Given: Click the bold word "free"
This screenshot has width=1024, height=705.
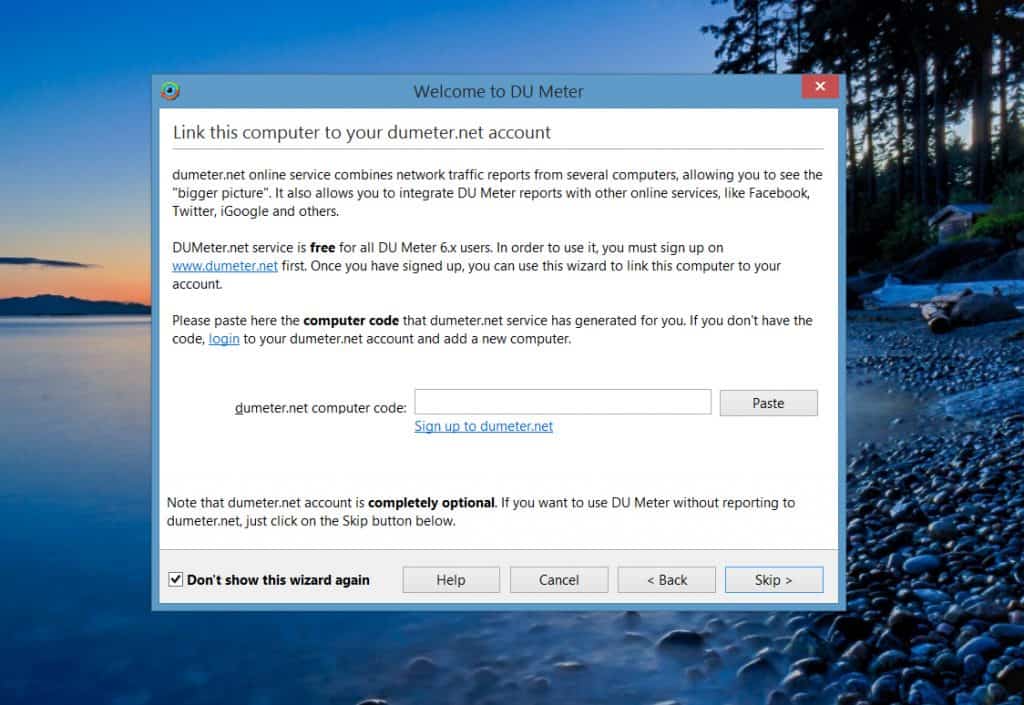Looking at the screenshot, I should [x=323, y=247].
